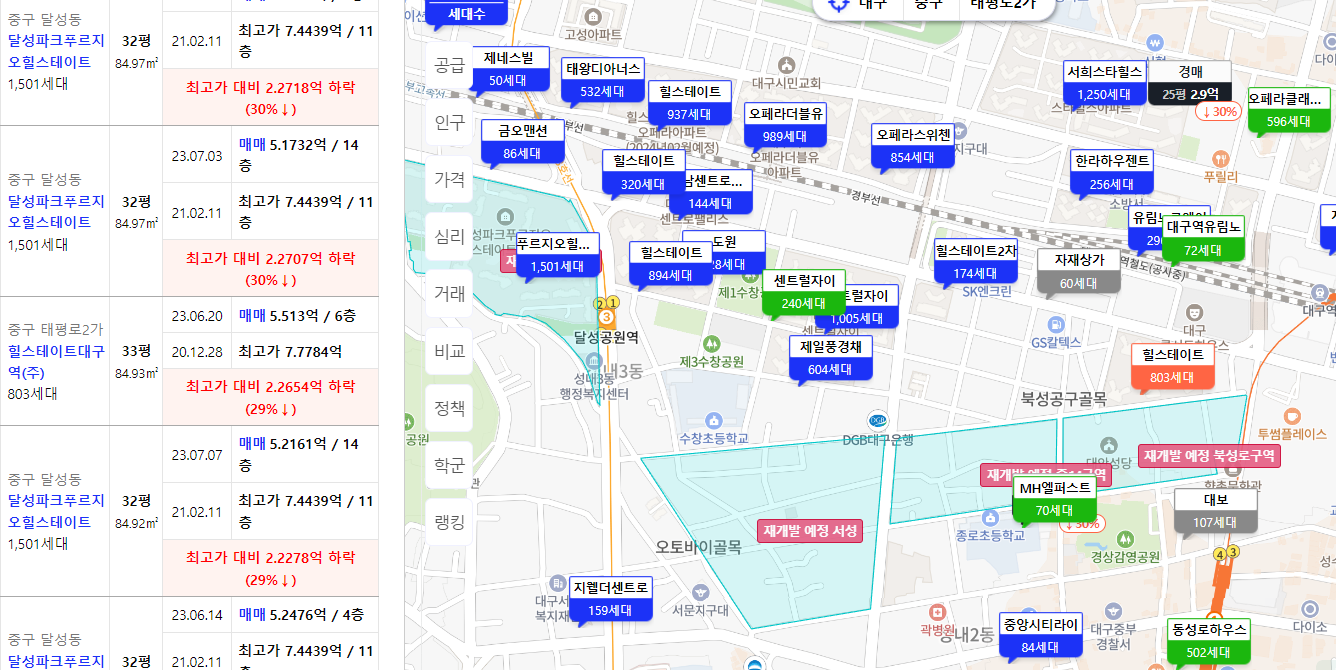Open the 랭킹 (ranking) map filter

[449, 522]
